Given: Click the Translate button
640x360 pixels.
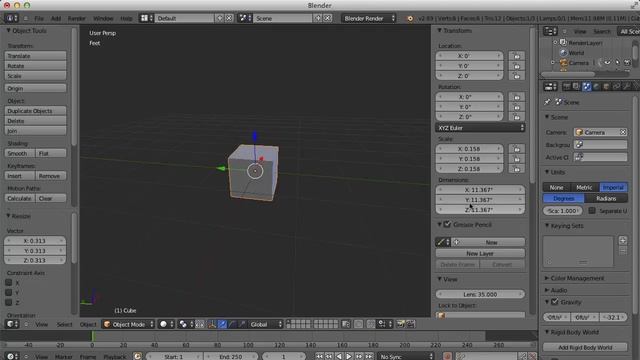Looking at the screenshot, I should pos(36,56).
